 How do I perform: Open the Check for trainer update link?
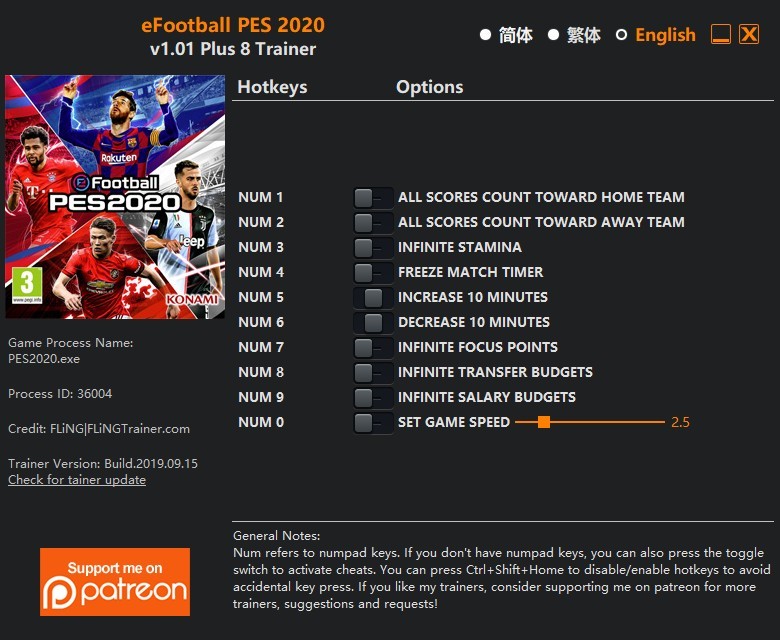[77, 480]
